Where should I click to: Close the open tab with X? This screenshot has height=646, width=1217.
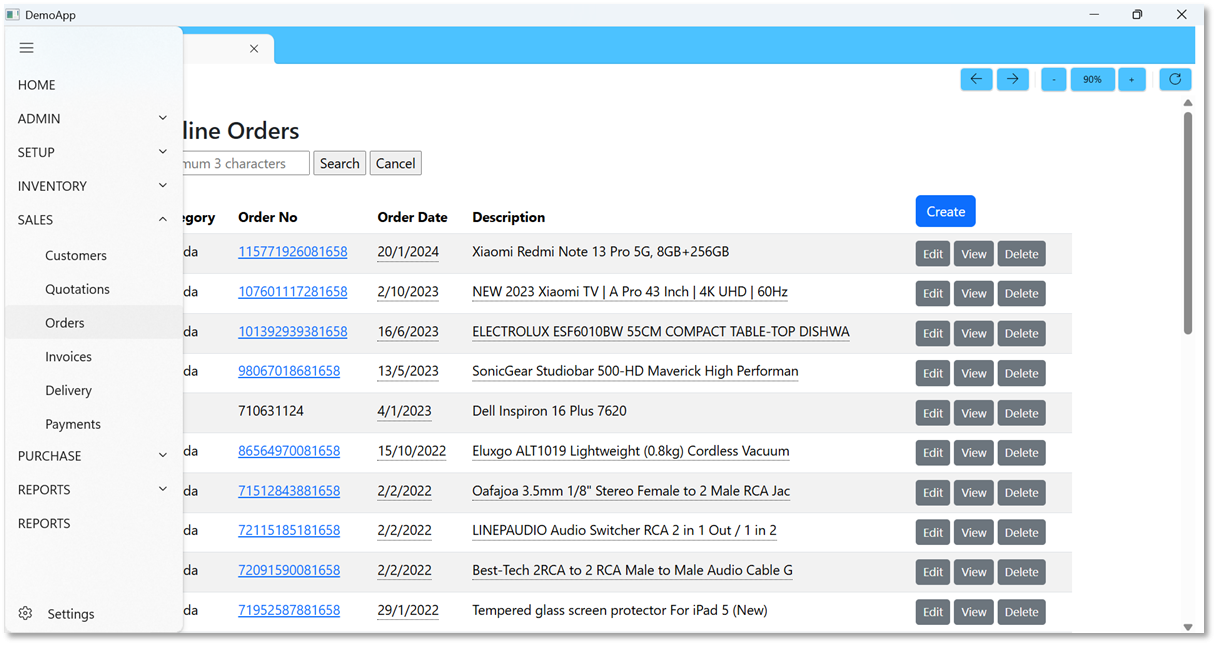click(x=254, y=49)
